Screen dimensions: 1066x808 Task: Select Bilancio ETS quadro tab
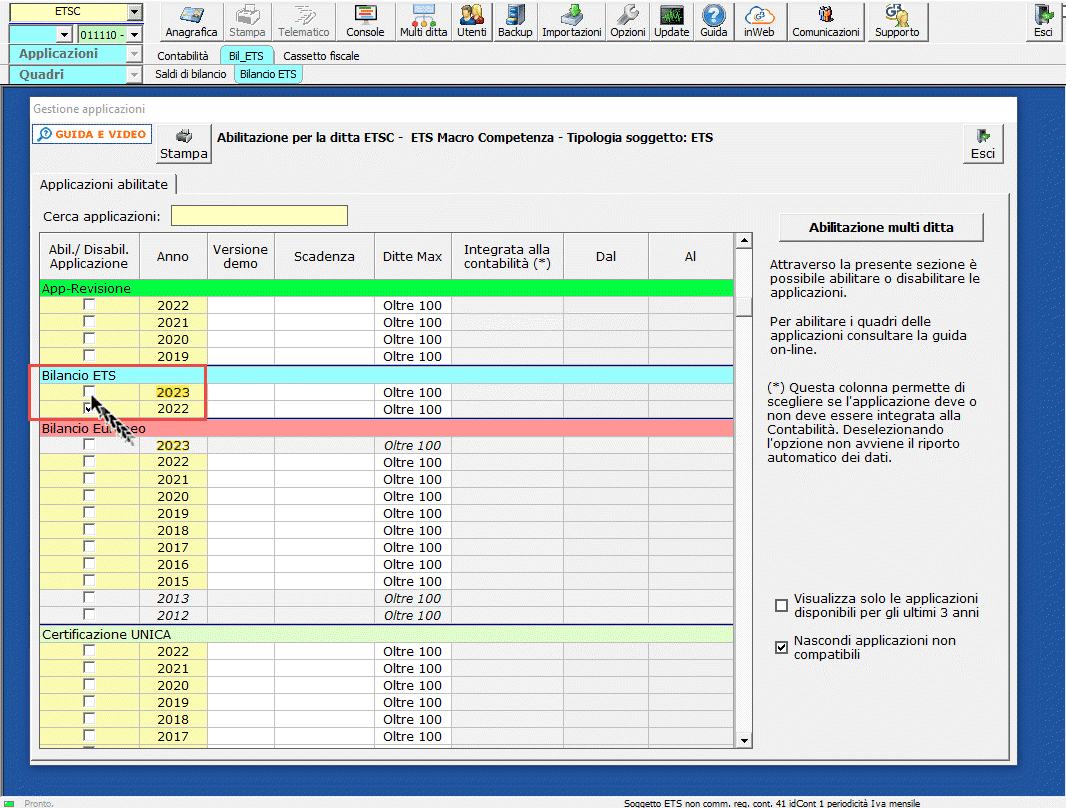click(x=268, y=74)
